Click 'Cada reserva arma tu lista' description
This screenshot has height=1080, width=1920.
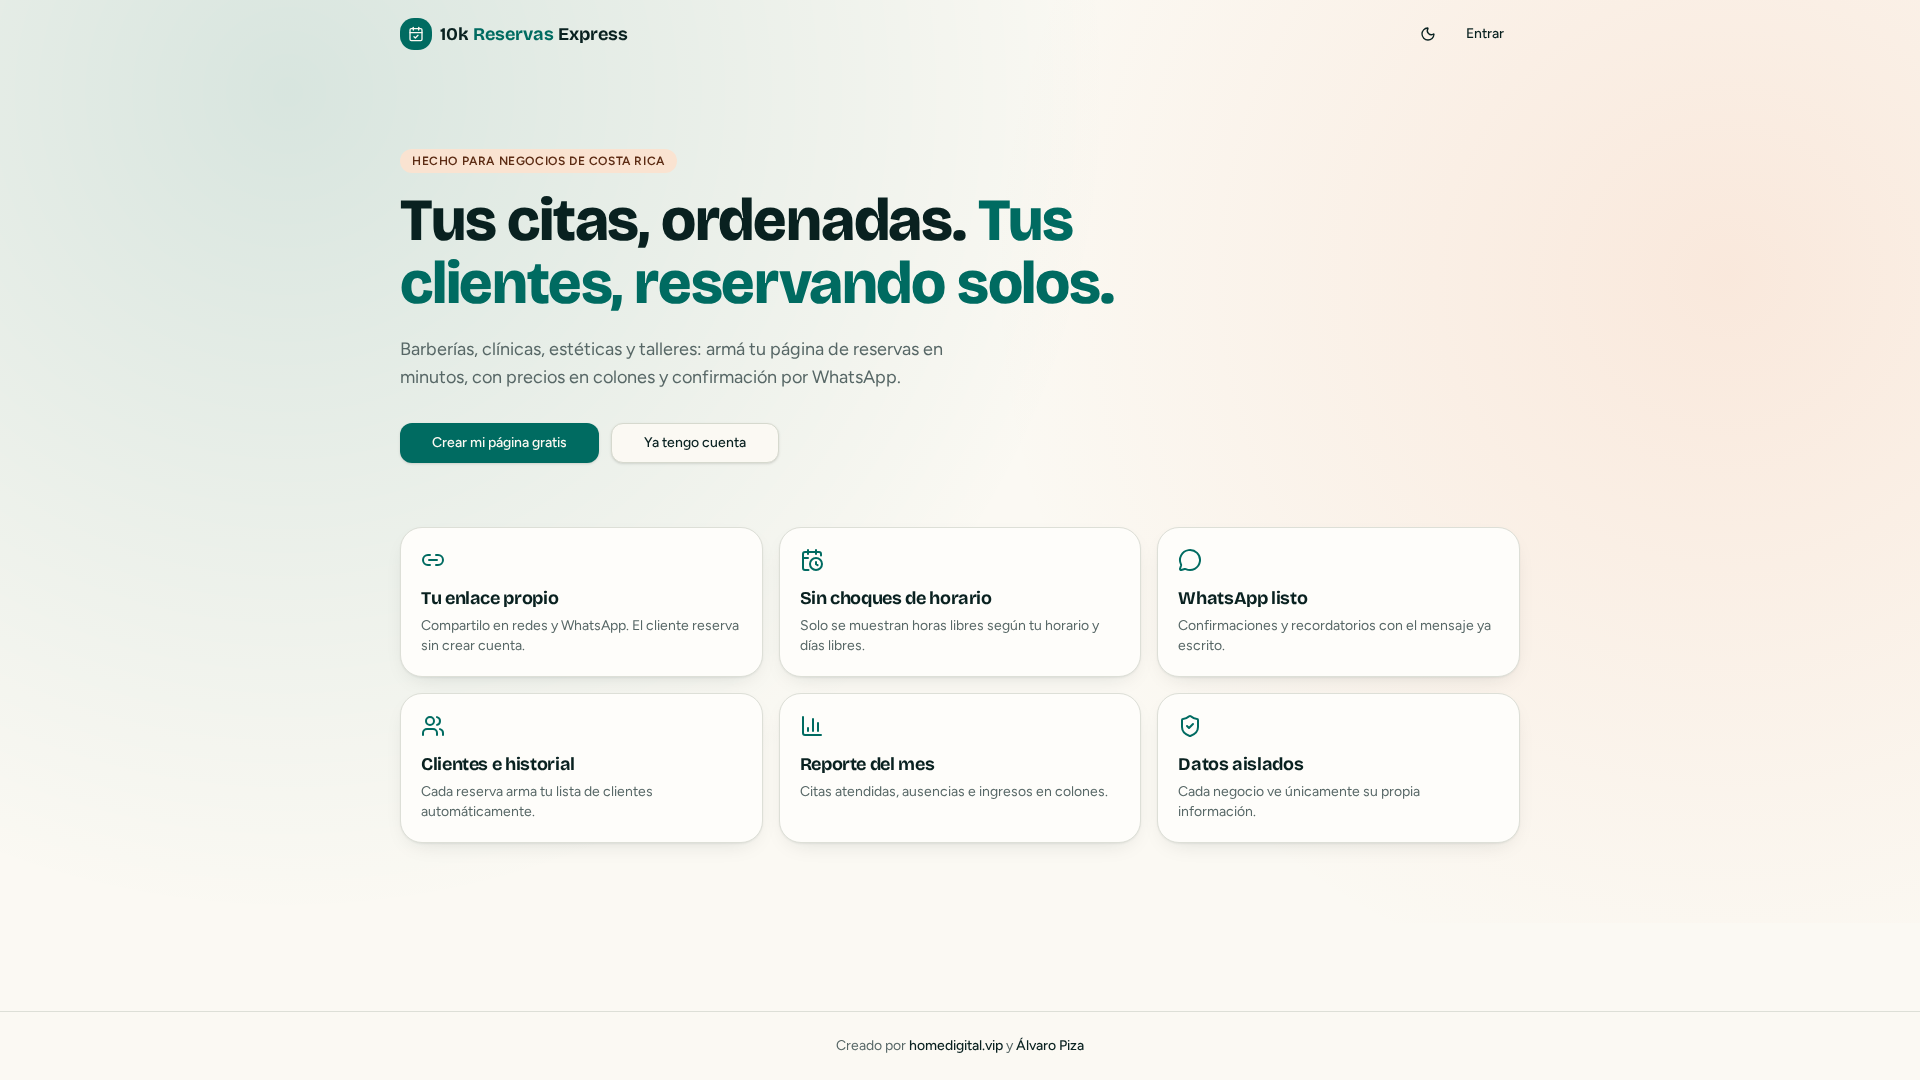tap(537, 802)
